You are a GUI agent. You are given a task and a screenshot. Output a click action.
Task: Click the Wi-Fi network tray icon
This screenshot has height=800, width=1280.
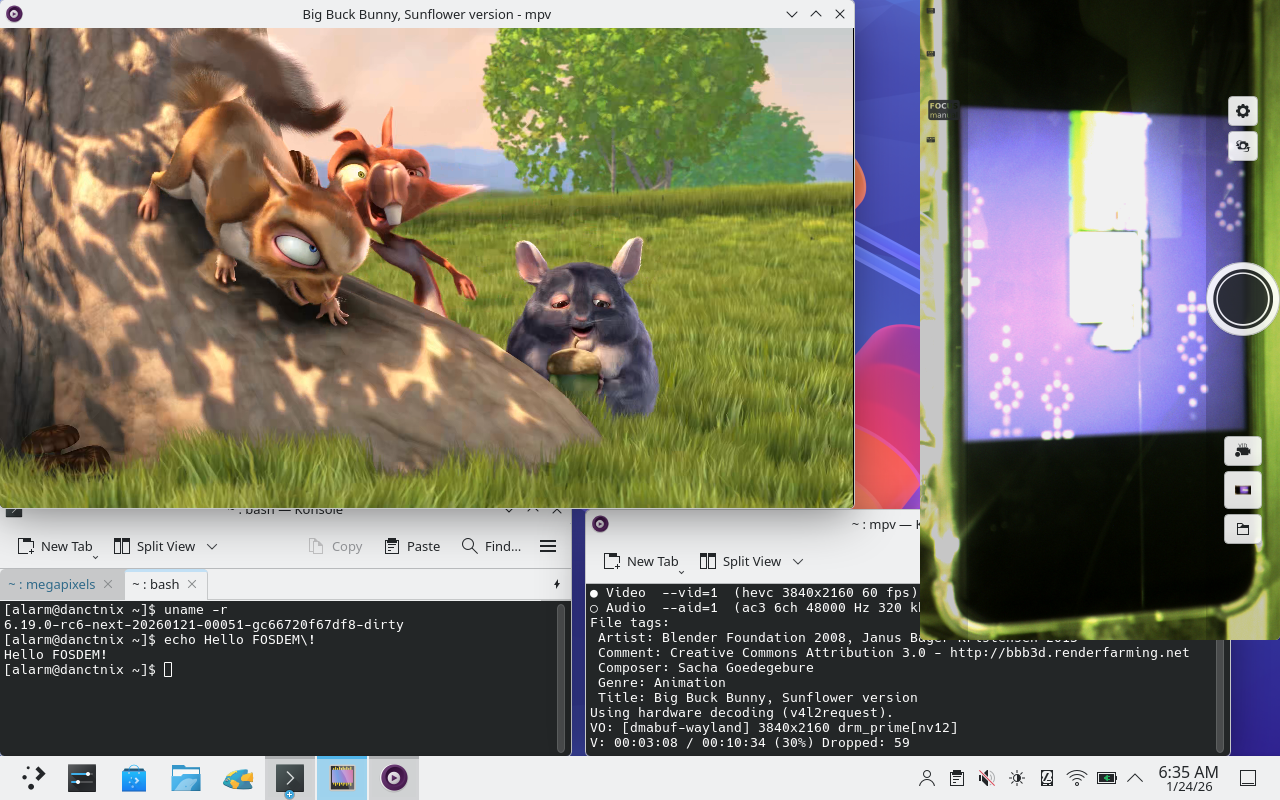(1077, 778)
